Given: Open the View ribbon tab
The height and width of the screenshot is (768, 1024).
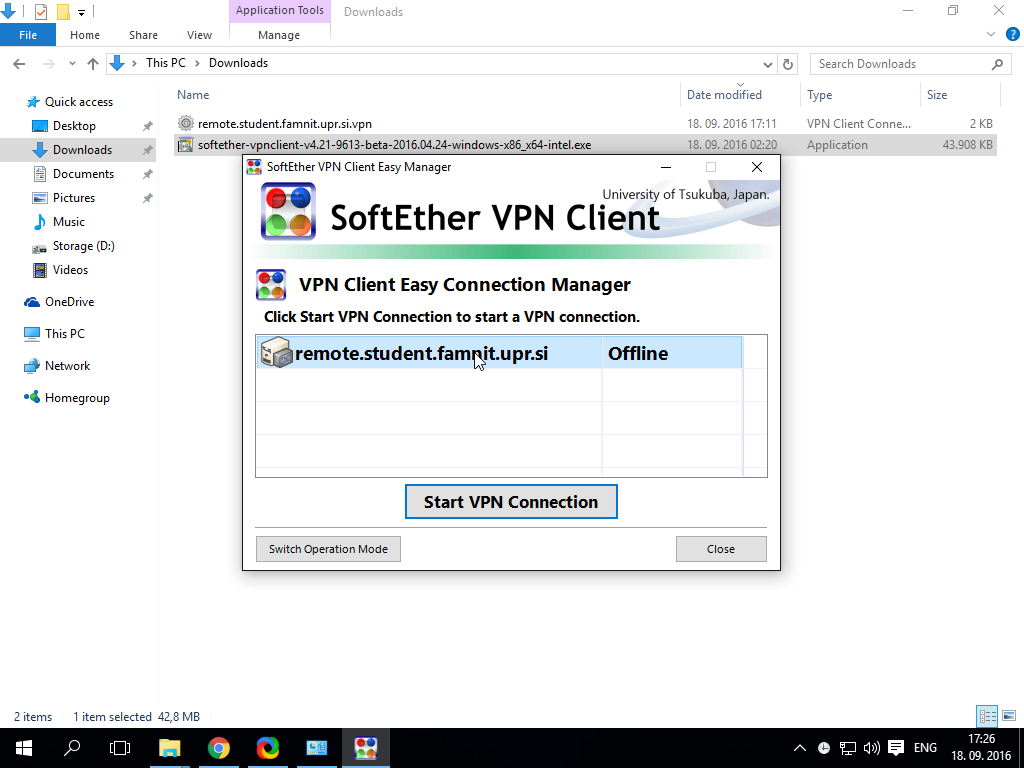Looking at the screenshot, I should (x=199, y=35).
